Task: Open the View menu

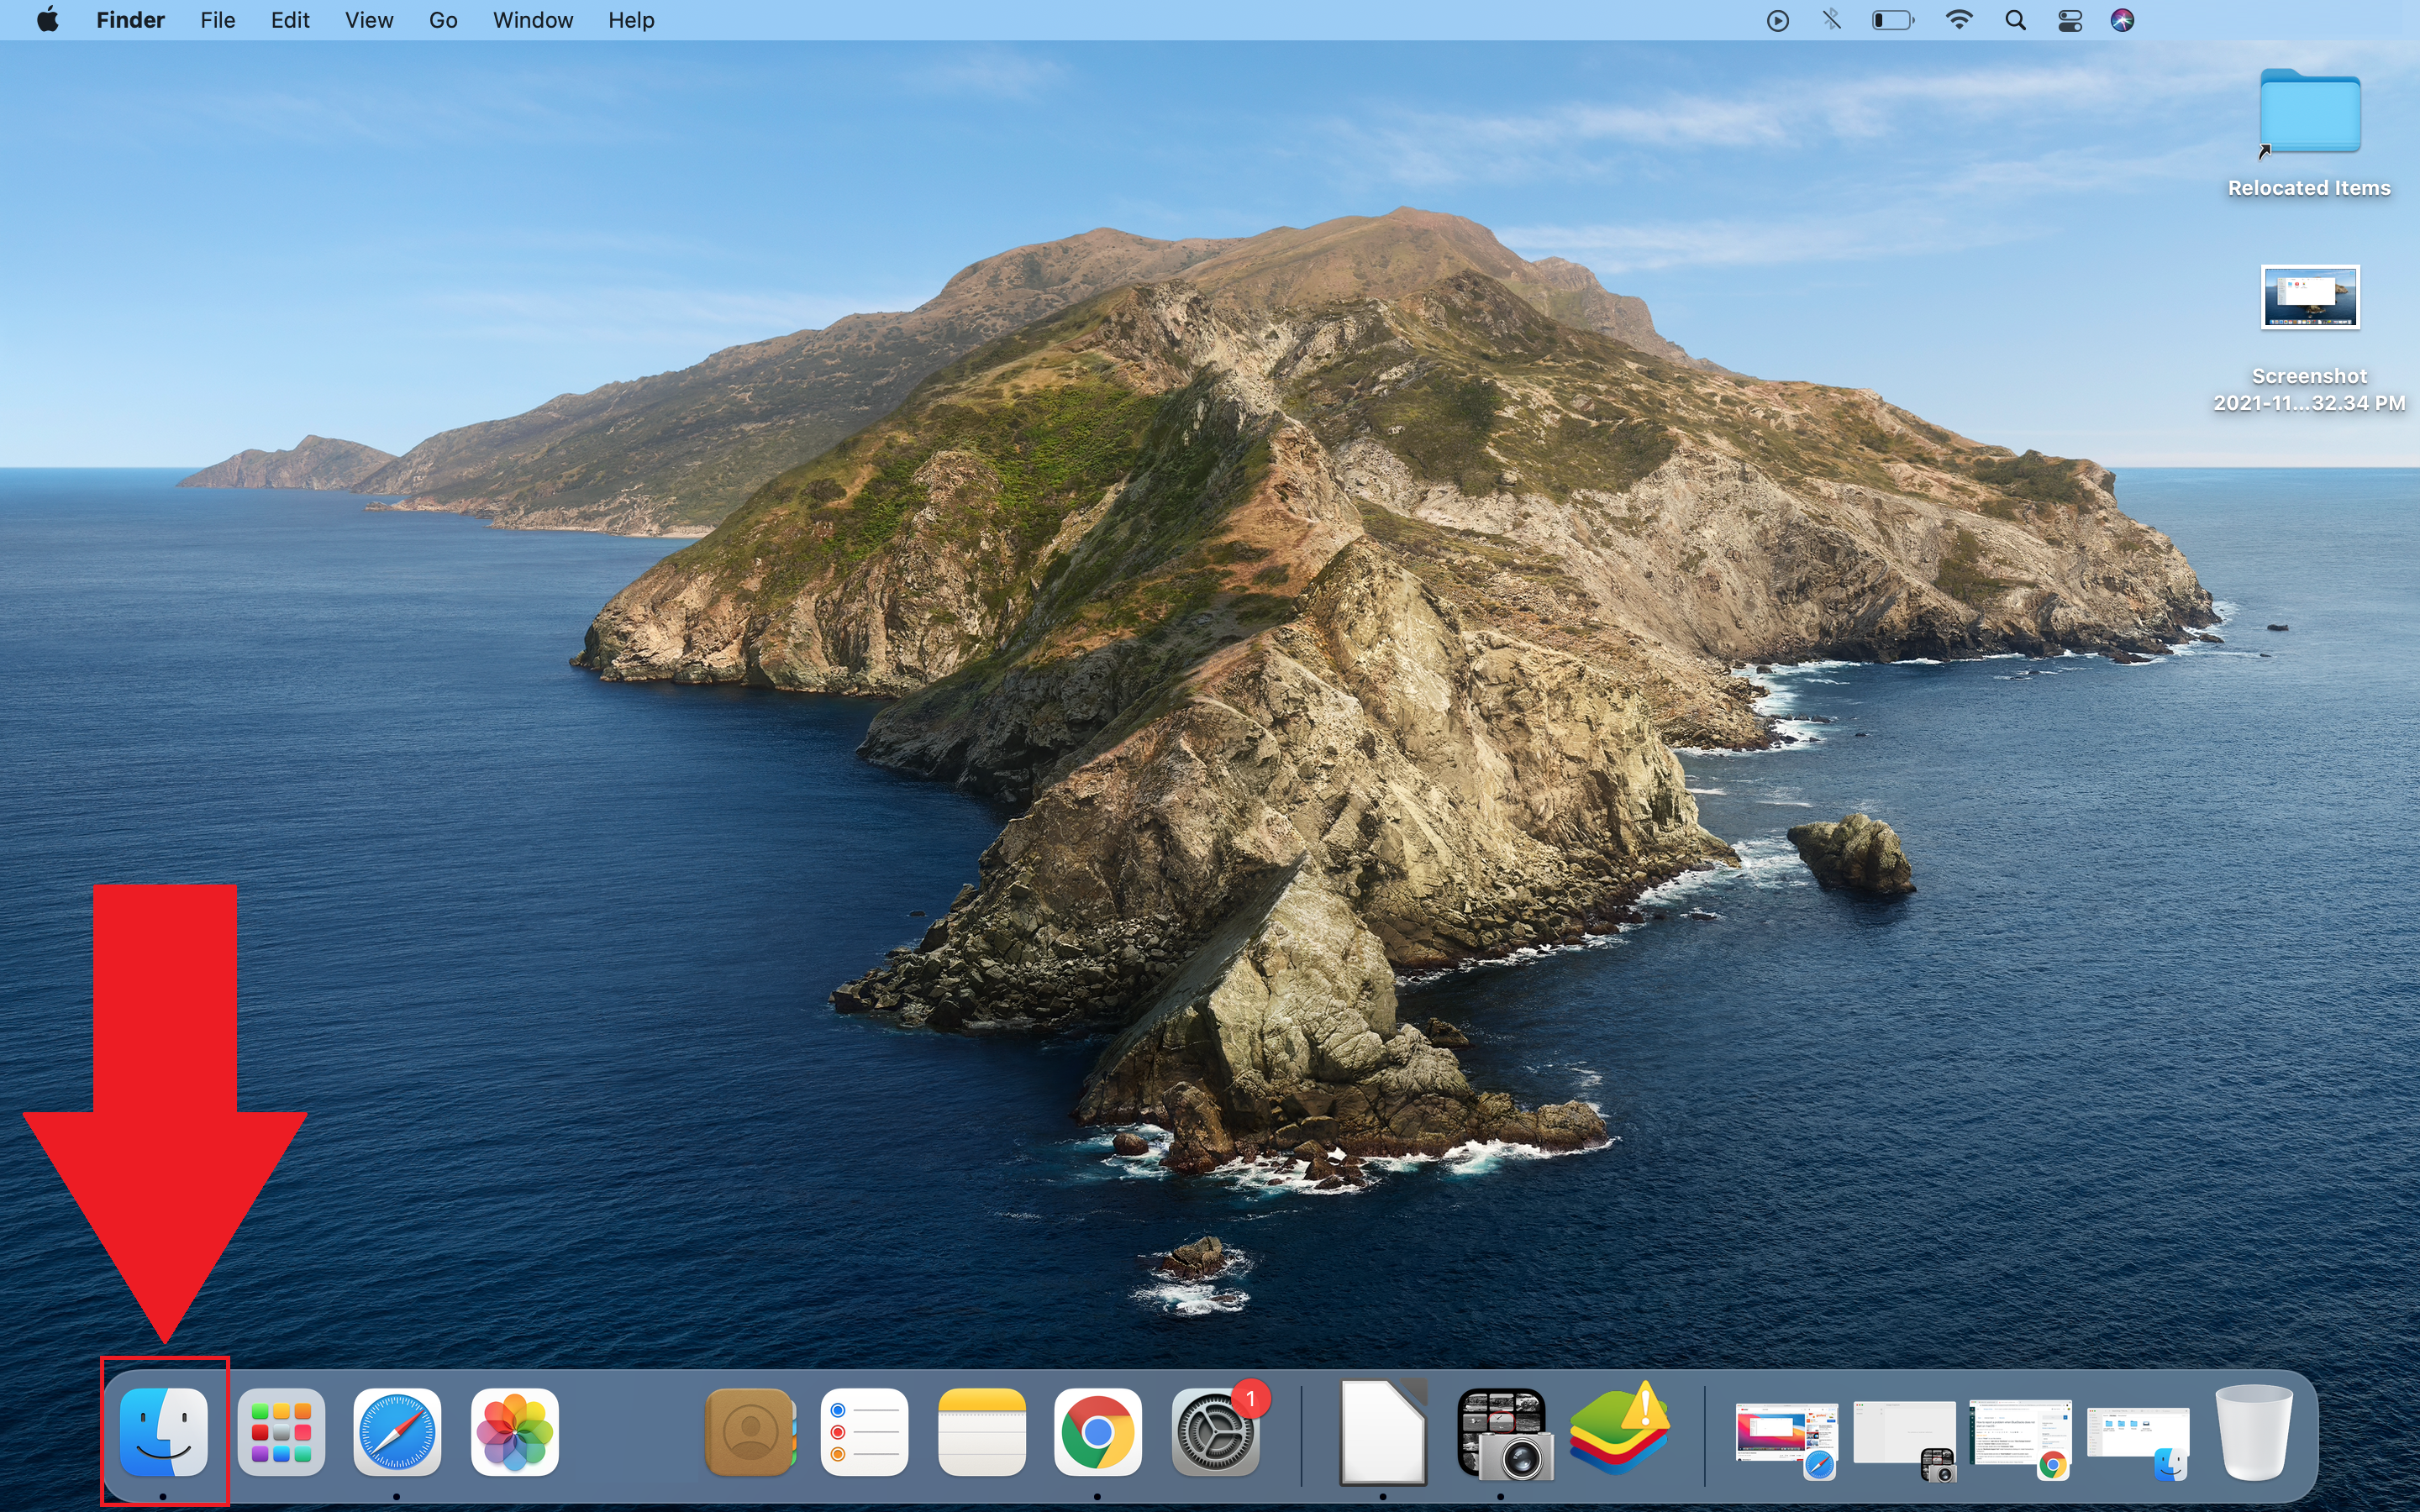Action: (x=369, y=20)
